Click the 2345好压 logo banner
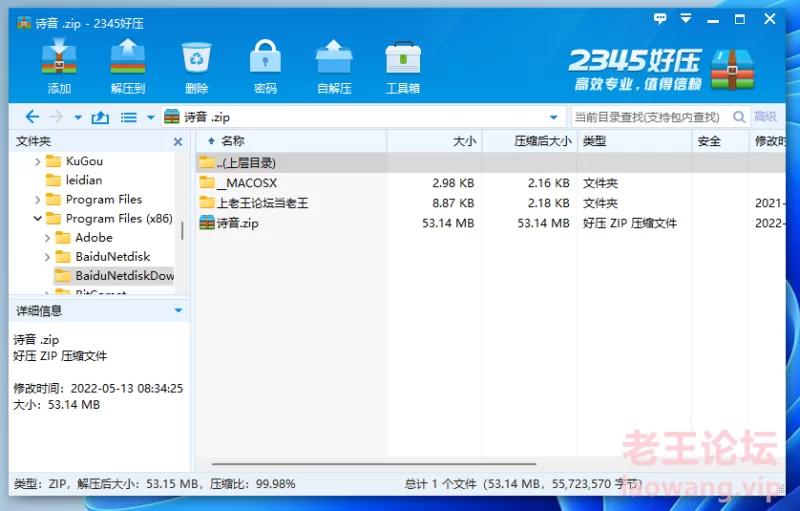The height and width of the screenshot is (511, 800). coord(661,70)
